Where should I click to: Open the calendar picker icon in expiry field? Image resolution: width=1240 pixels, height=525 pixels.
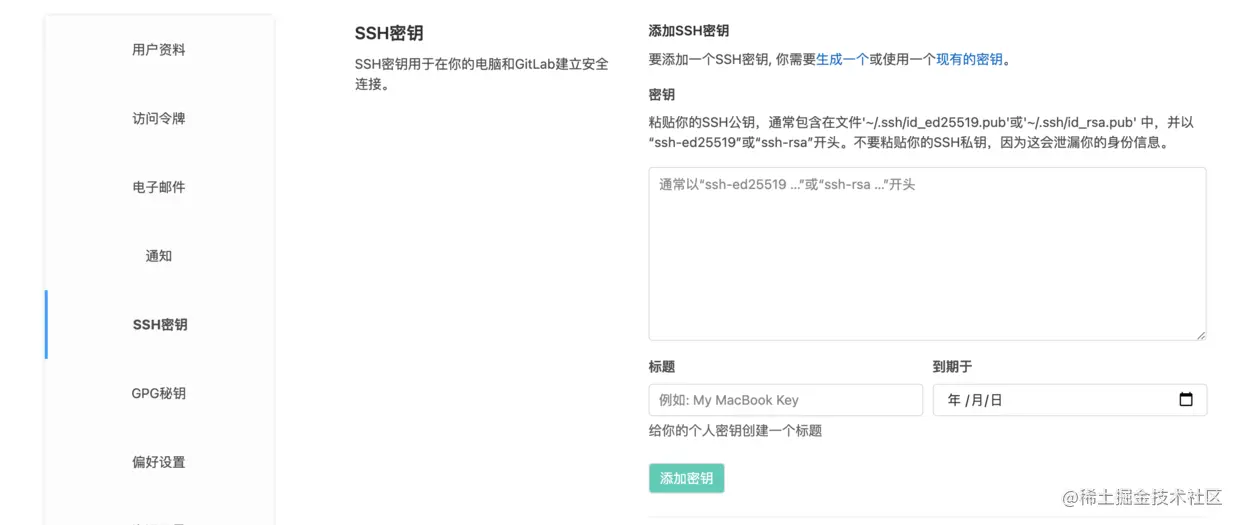click(1186, 400)
